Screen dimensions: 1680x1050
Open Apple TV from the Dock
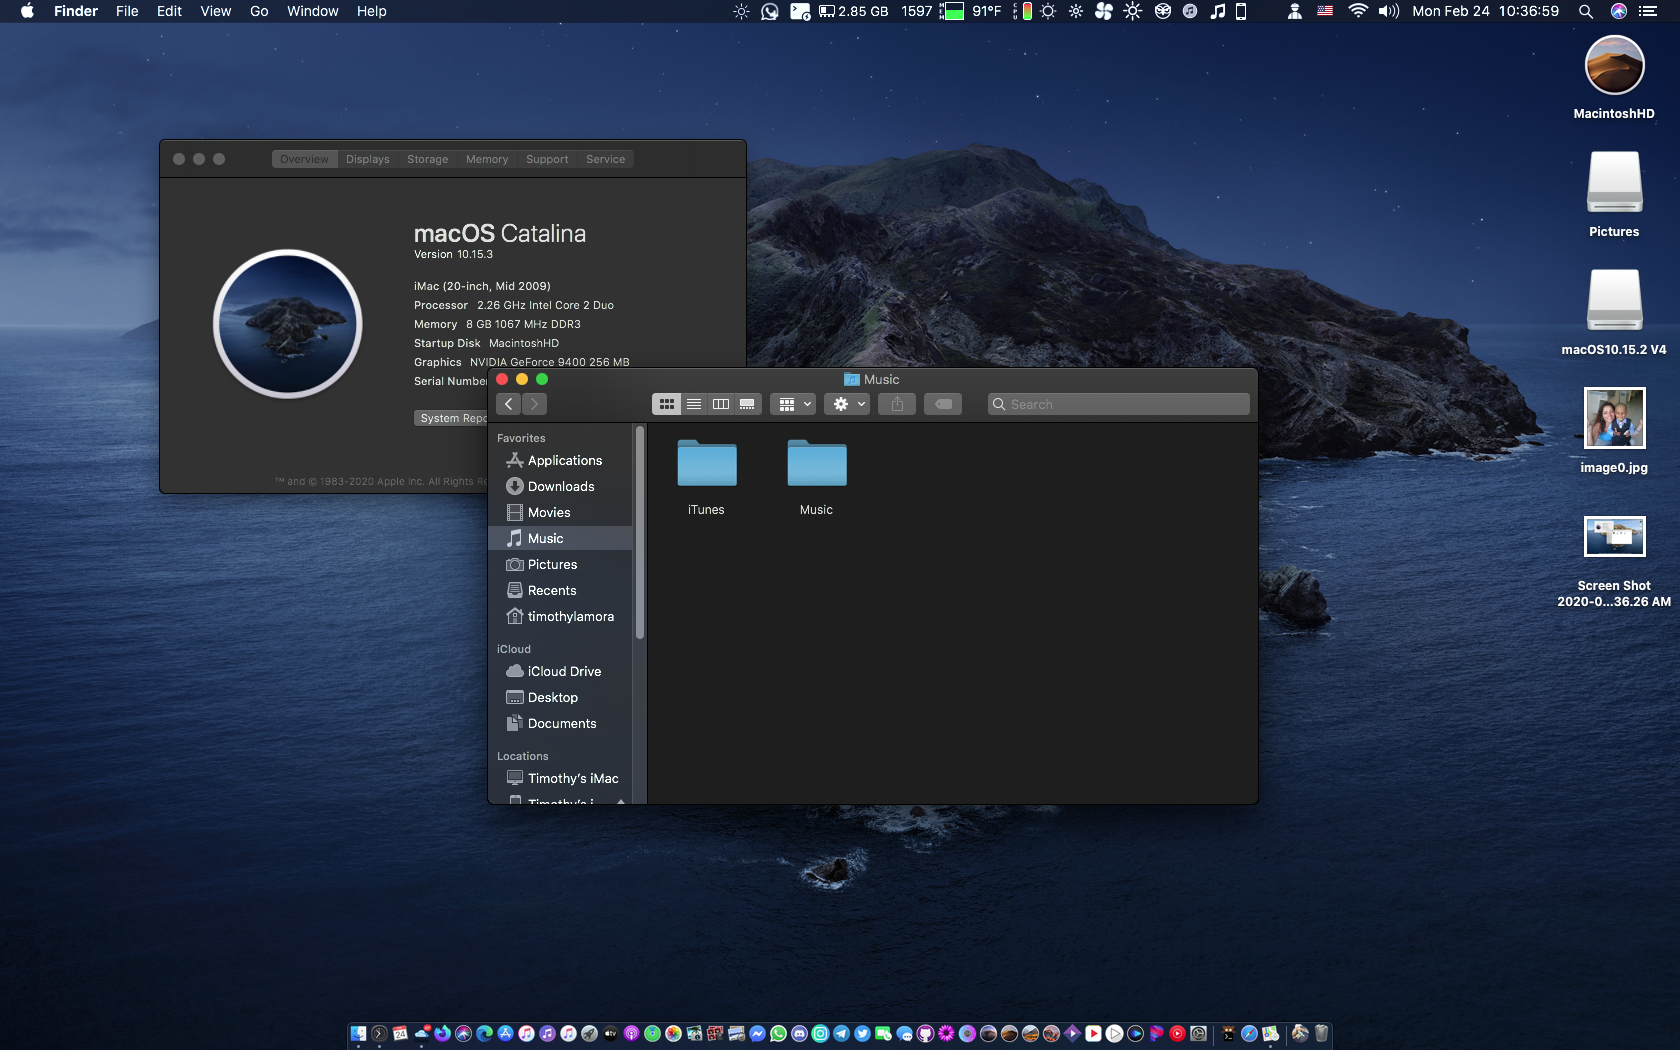coord(610,1034)
